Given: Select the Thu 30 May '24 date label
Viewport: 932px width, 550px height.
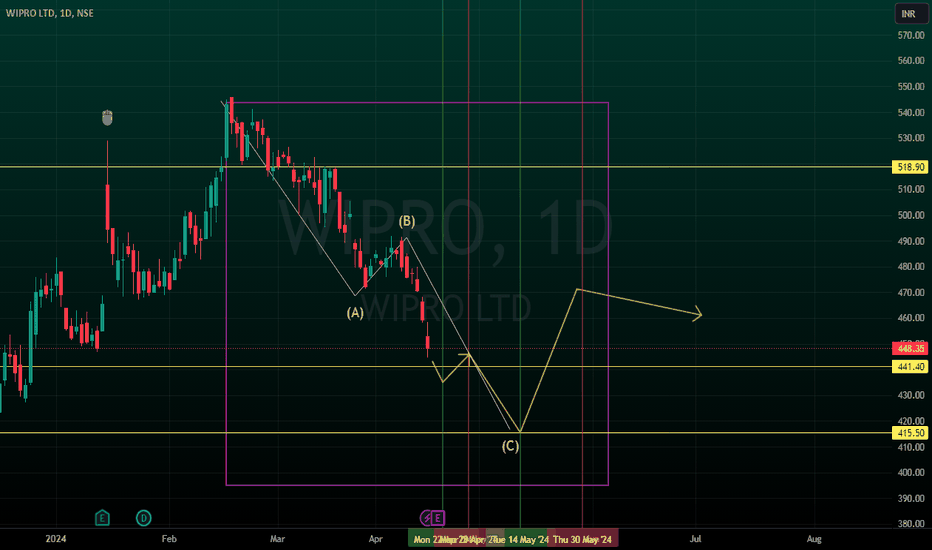Looking at the screenshot, I should coord(582,539).
